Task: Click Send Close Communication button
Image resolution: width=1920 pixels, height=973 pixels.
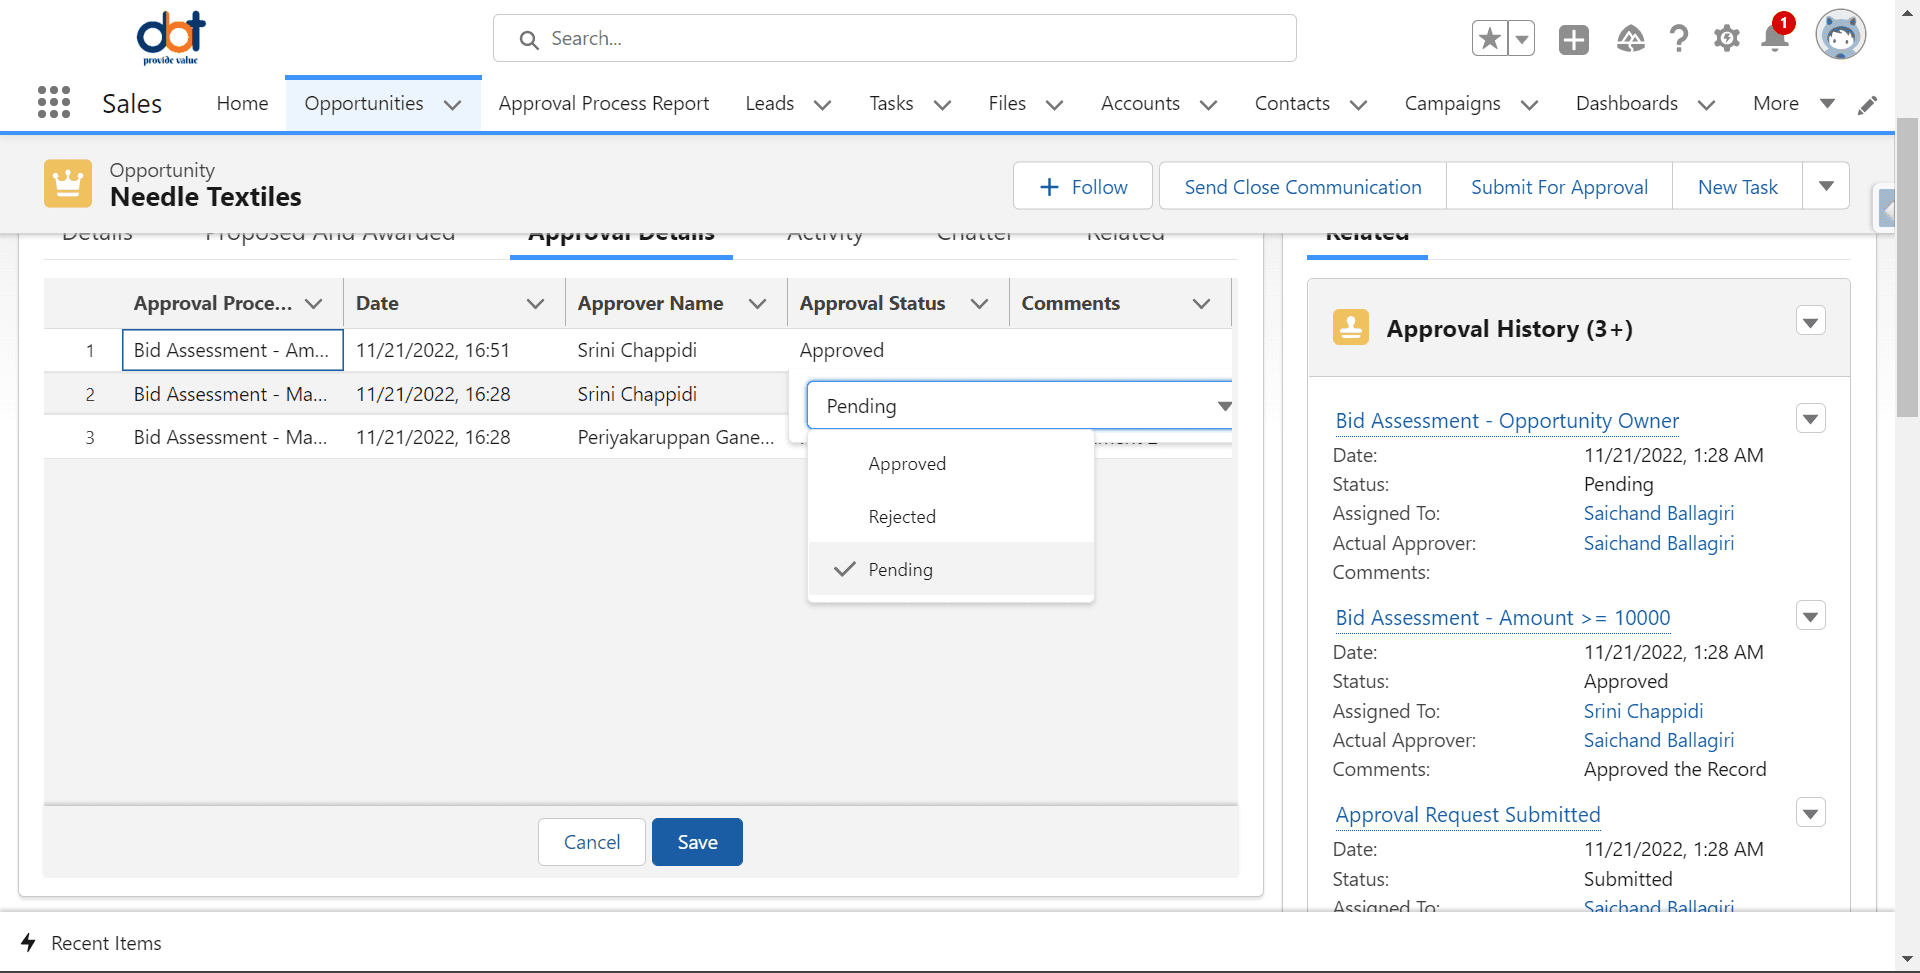Action: 1303,186
